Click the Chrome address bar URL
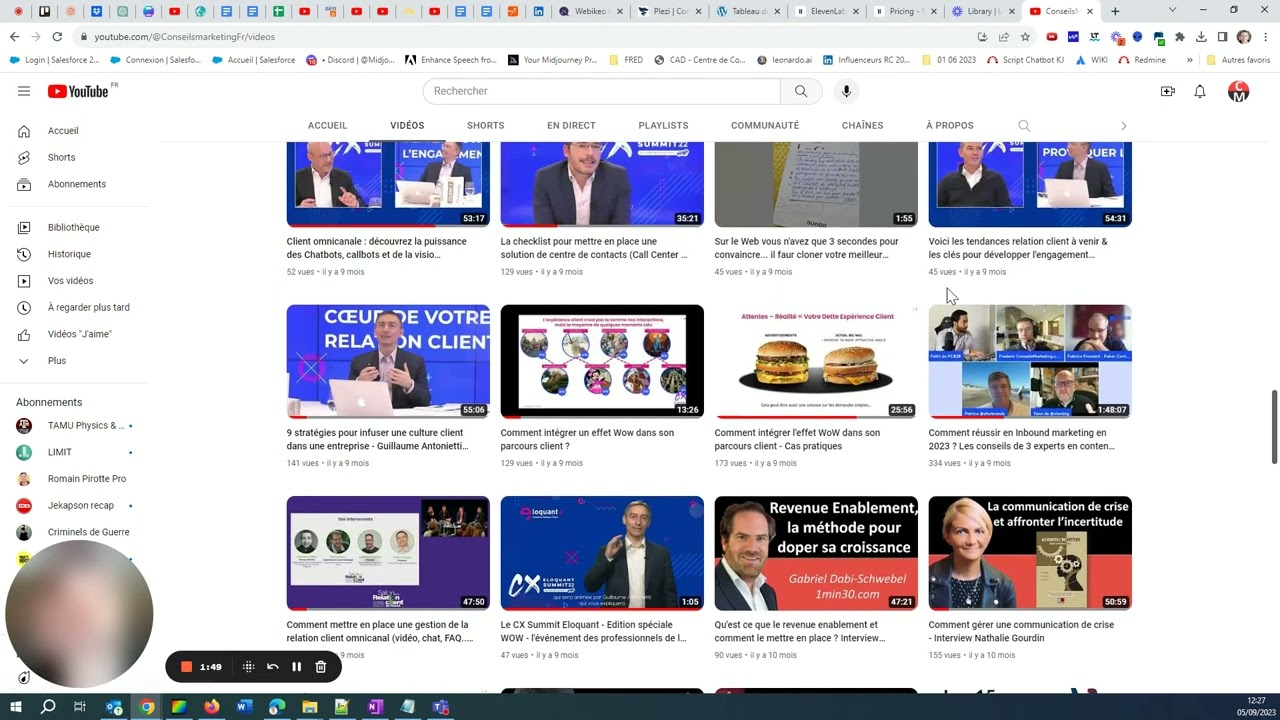Viewport: 1280px width, 720px height. pos(185,37)
